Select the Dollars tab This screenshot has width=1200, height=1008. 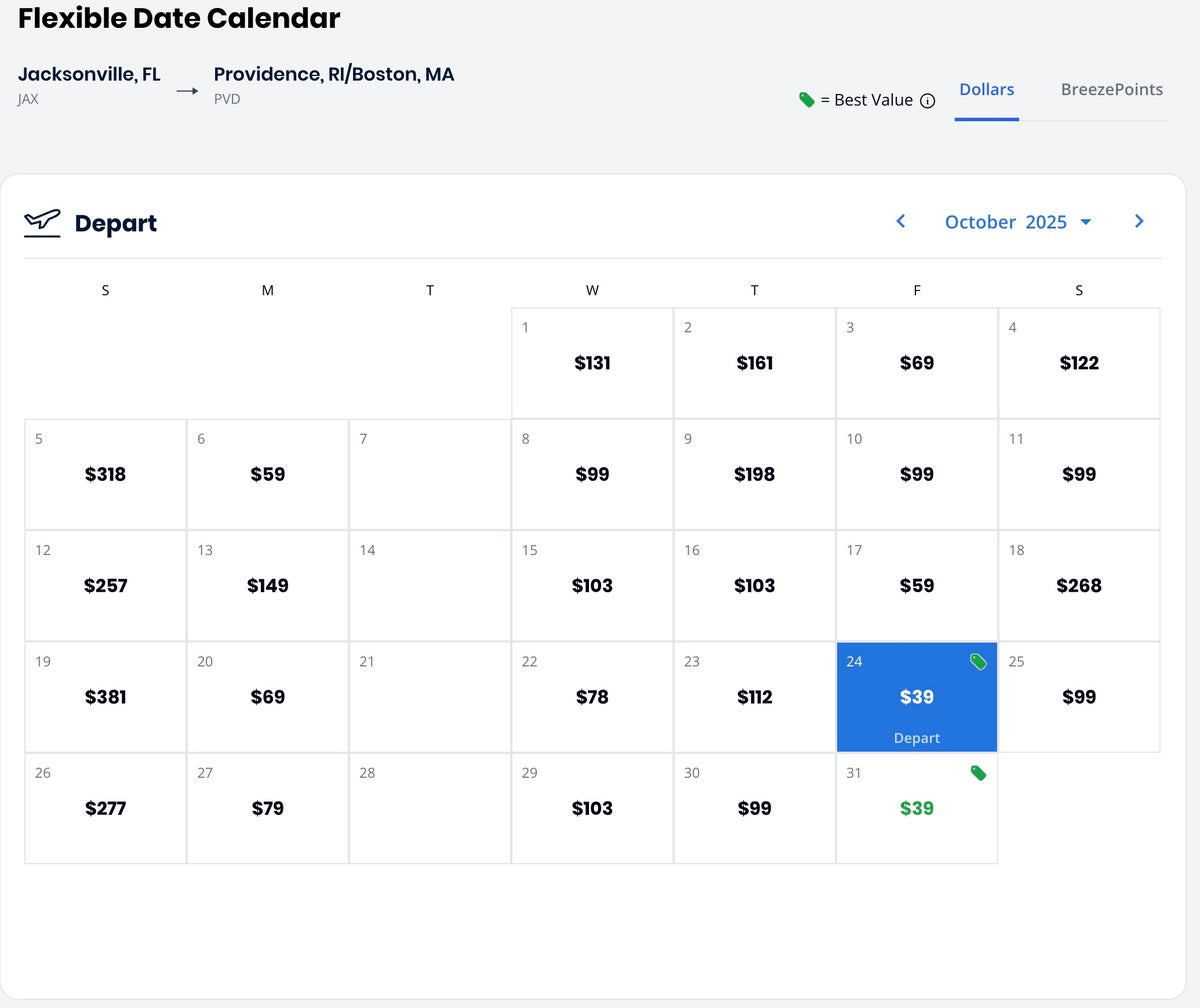986,89
